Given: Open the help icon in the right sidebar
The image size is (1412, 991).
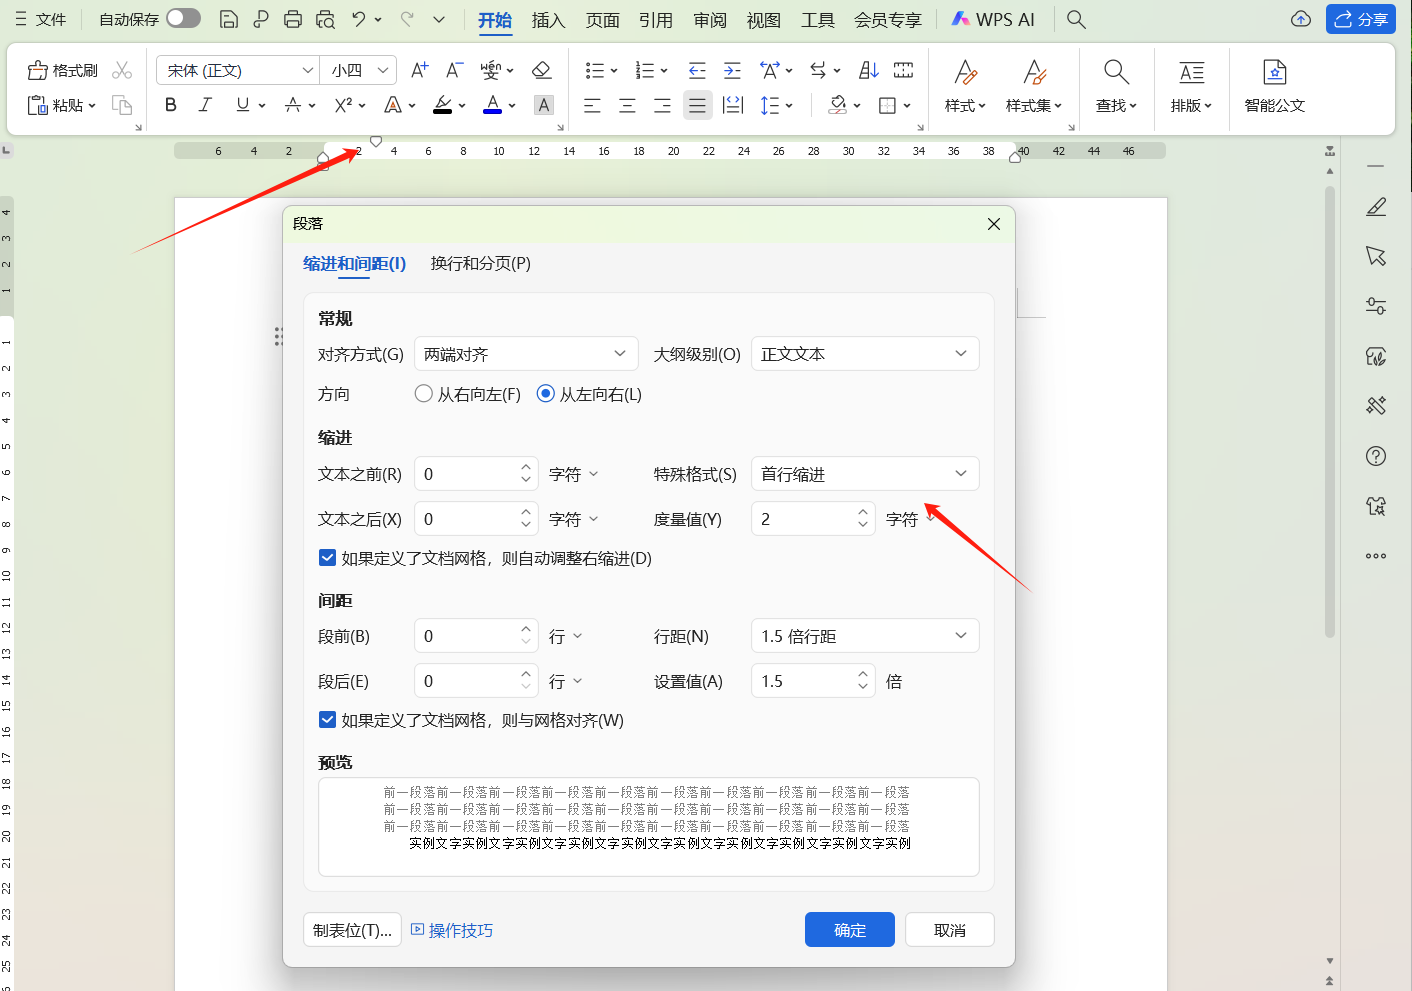Looking at the screenshot, I should coord(1376,456).
